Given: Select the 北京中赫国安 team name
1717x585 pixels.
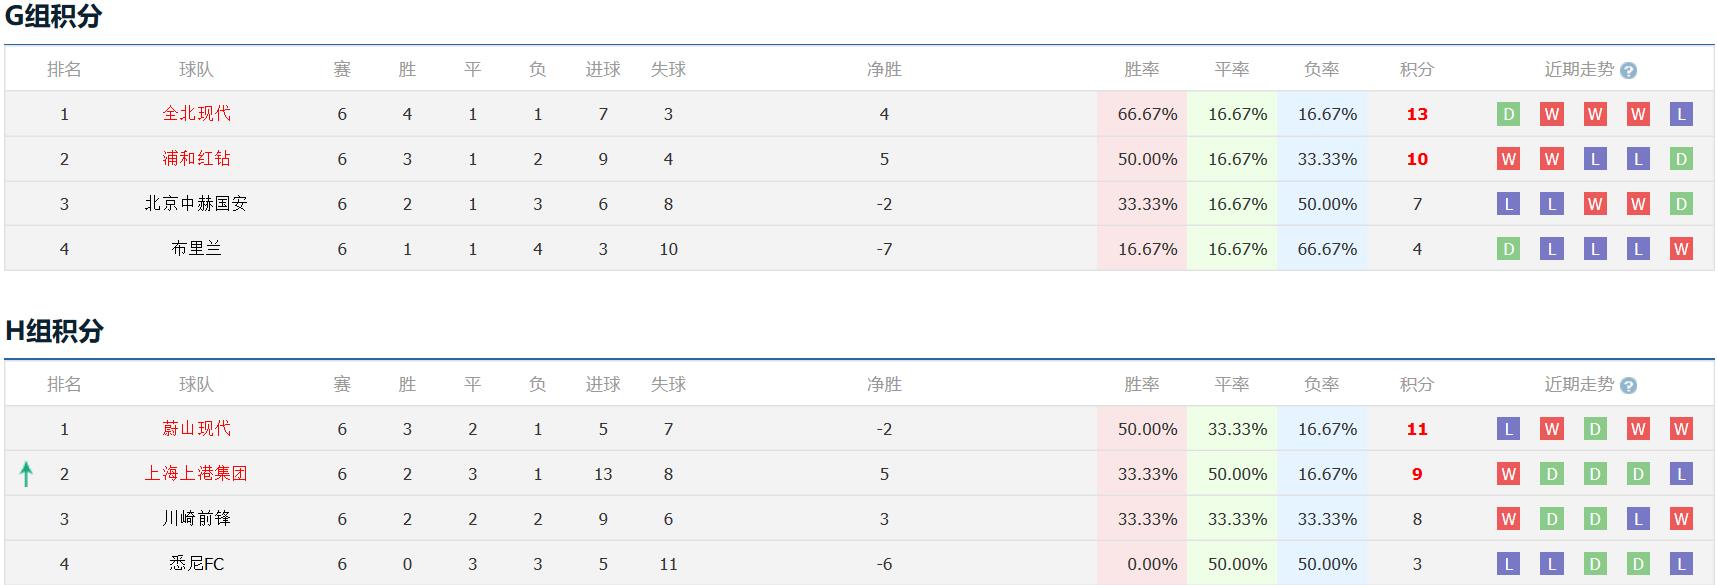Looking at the screenshot, I should pos(196,204).
